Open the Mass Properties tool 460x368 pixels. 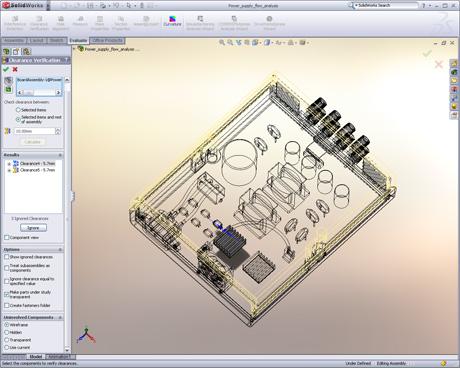(x=100, y=23)
